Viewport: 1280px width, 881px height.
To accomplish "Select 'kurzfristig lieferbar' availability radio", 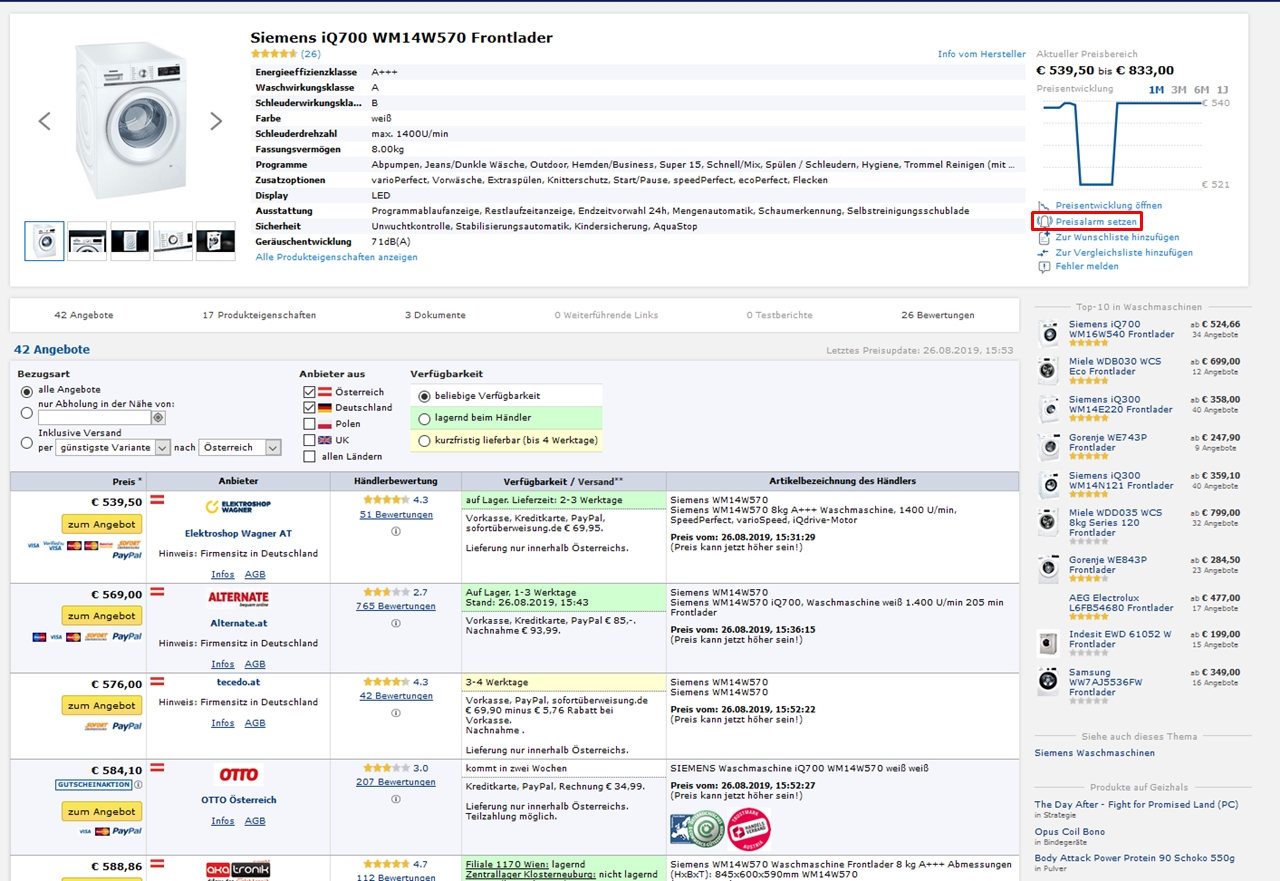I will (425, 440).
